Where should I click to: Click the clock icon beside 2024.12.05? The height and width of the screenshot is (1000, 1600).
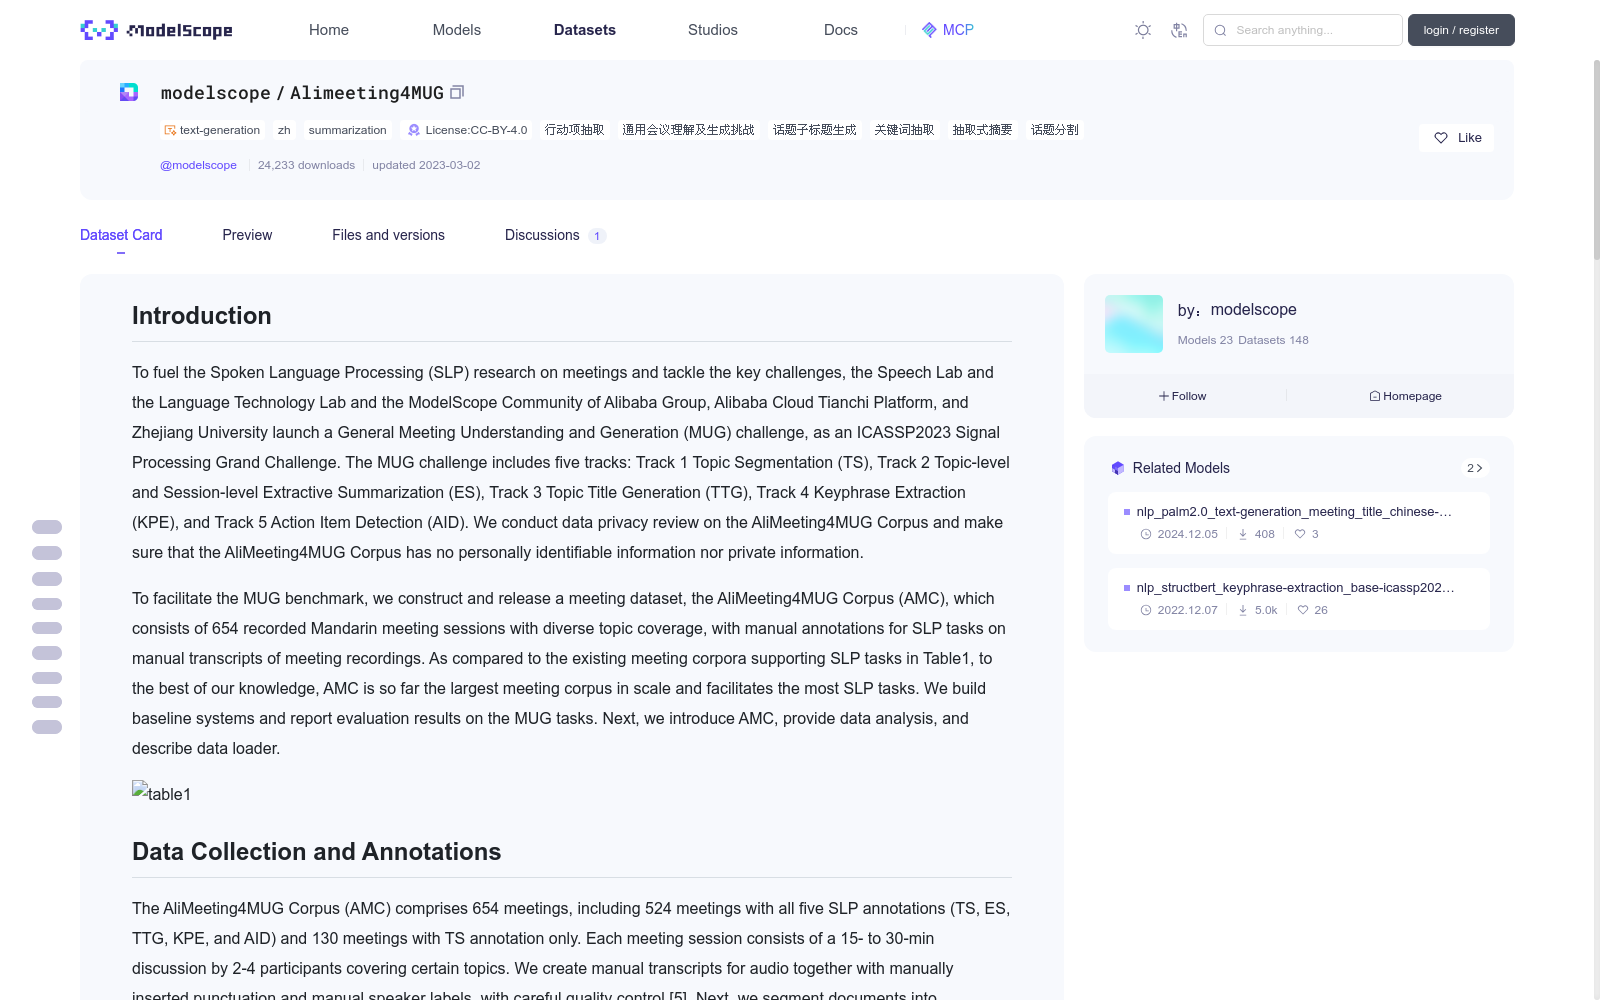click(x=1146, y=534)
